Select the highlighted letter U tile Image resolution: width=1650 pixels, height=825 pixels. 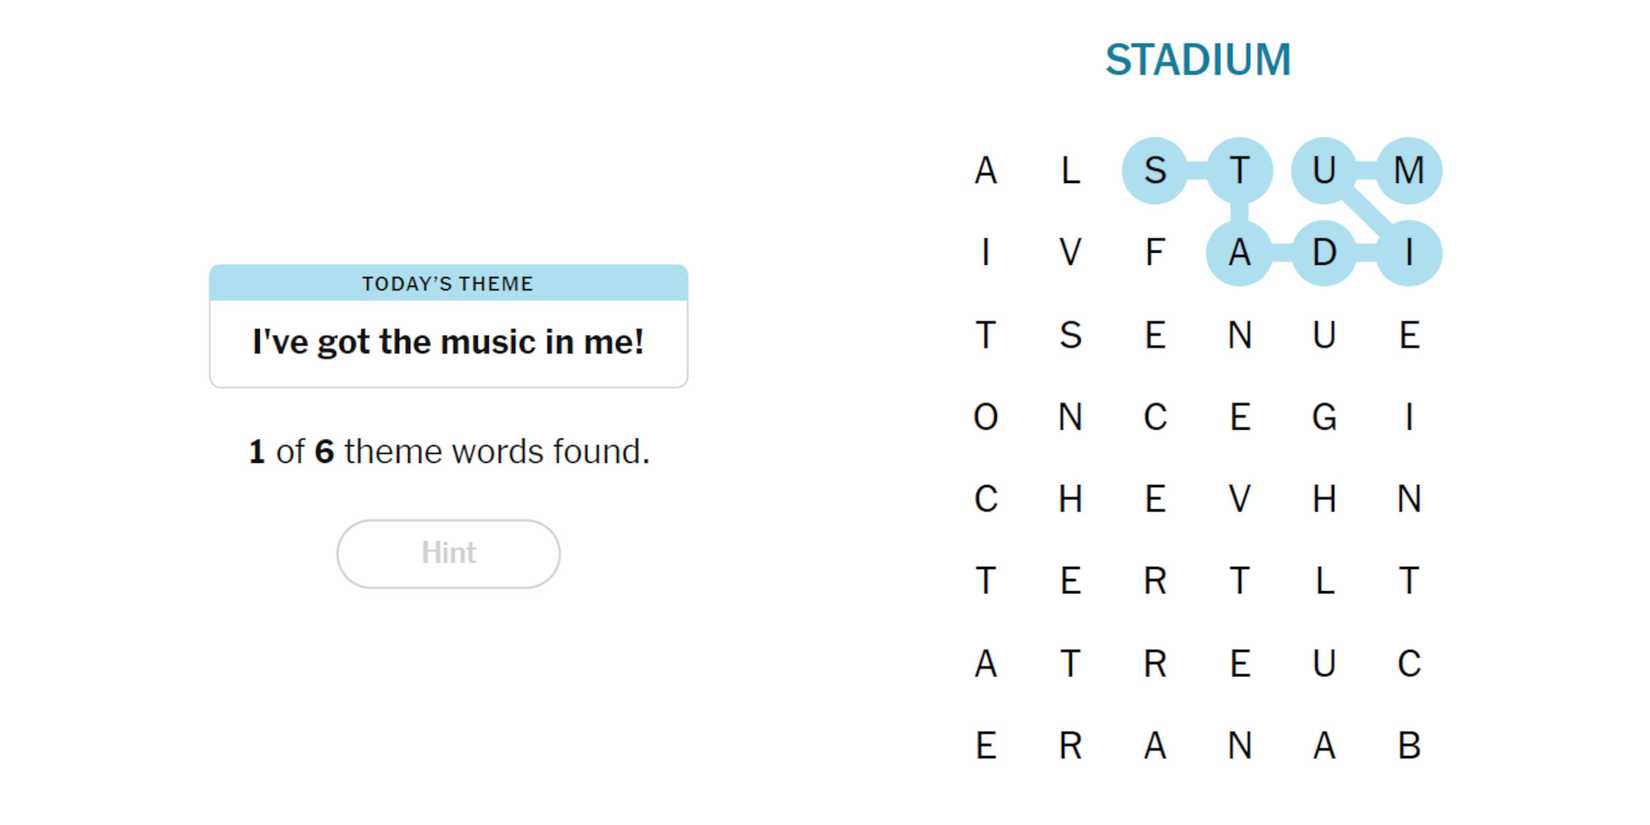1324,170
